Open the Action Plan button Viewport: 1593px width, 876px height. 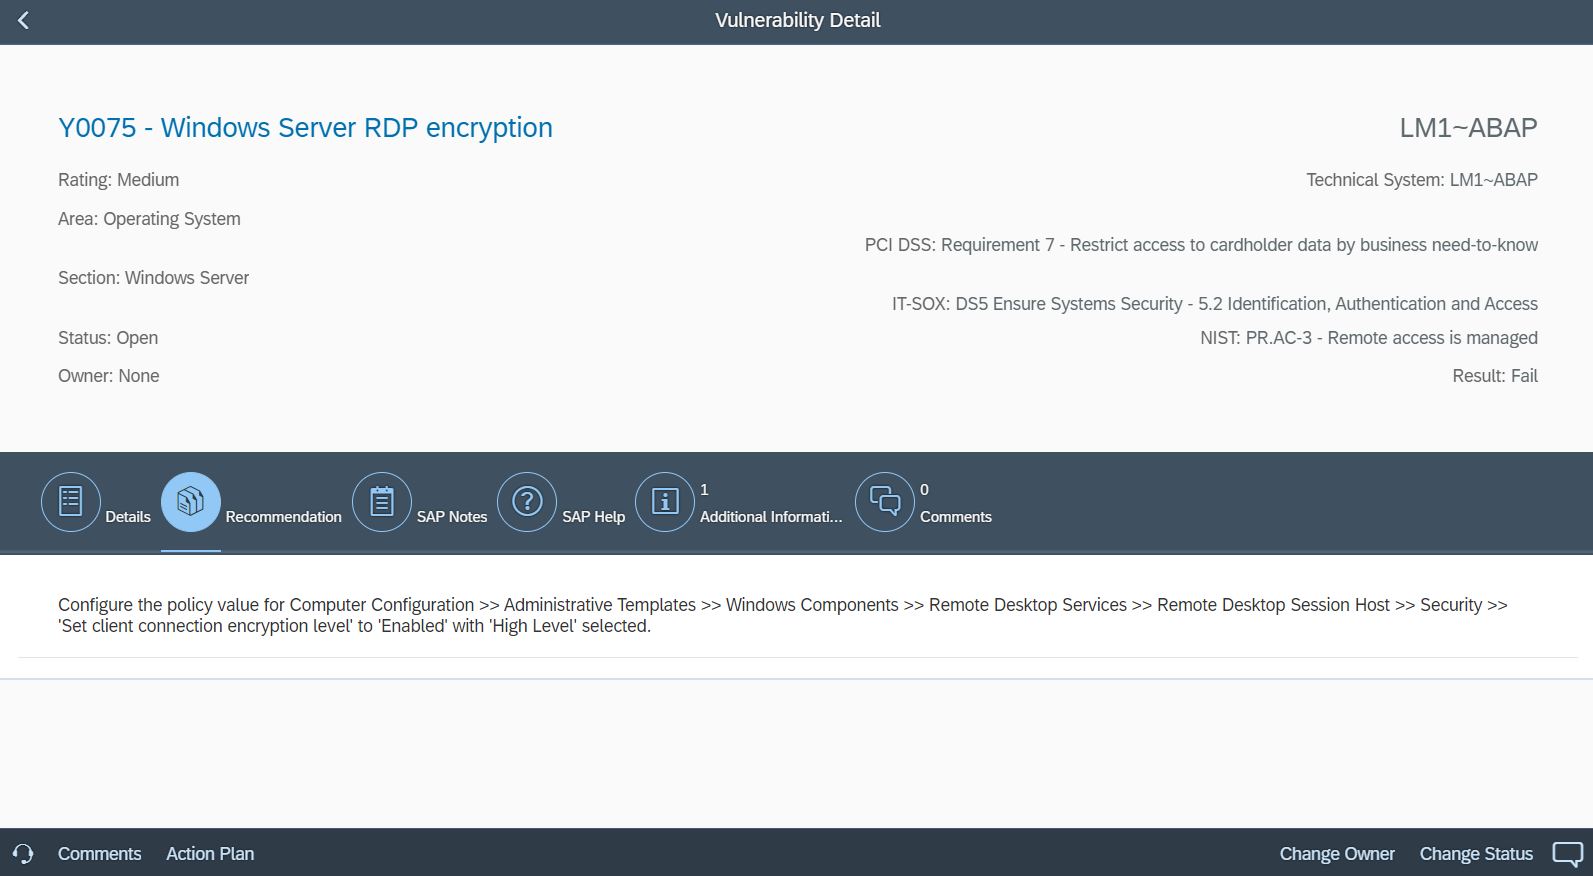tap(210, 854)
